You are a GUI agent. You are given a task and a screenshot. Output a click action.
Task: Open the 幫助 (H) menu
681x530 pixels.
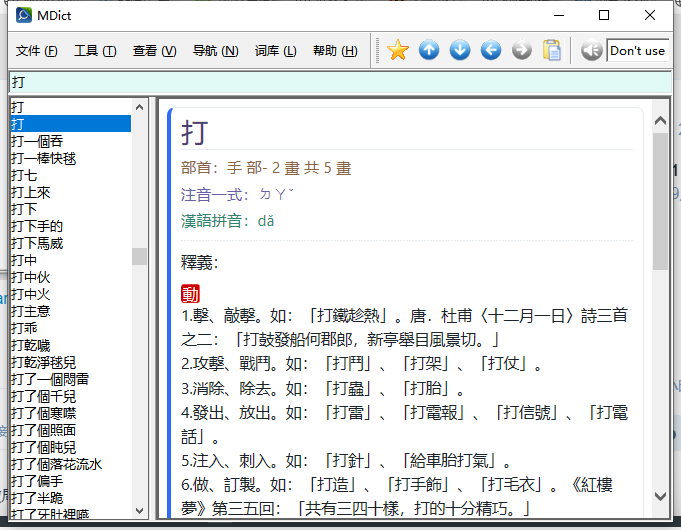(335, 51)
